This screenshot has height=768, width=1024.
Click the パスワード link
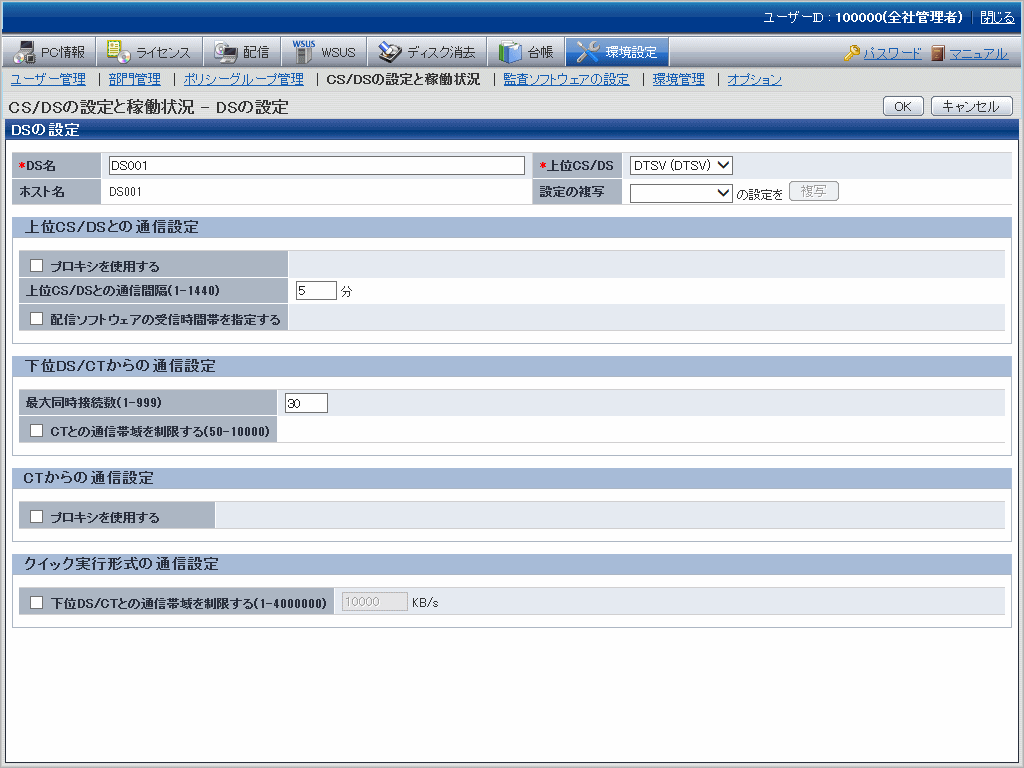(892, 54)
